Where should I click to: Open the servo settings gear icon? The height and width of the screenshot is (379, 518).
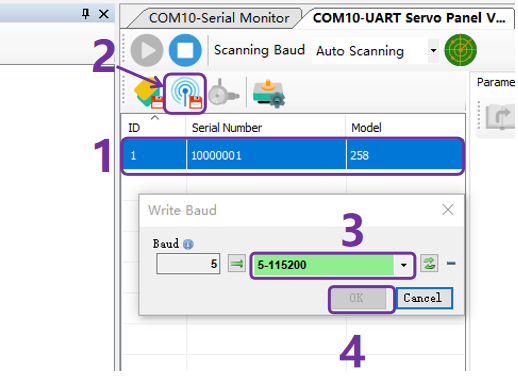pos(269,94)
